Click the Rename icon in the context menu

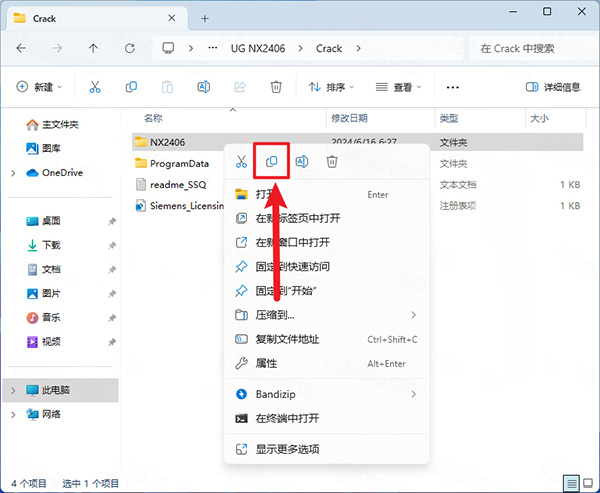[302, 162]
